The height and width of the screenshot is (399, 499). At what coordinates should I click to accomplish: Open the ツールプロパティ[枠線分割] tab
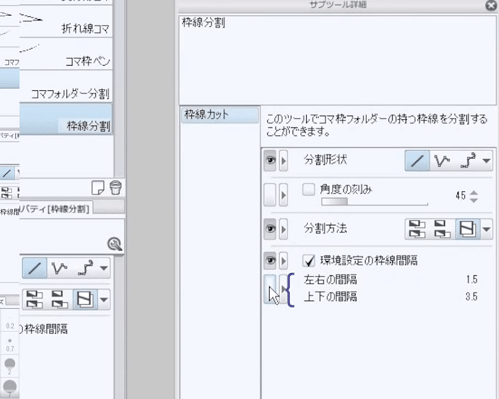click(57, 209)
